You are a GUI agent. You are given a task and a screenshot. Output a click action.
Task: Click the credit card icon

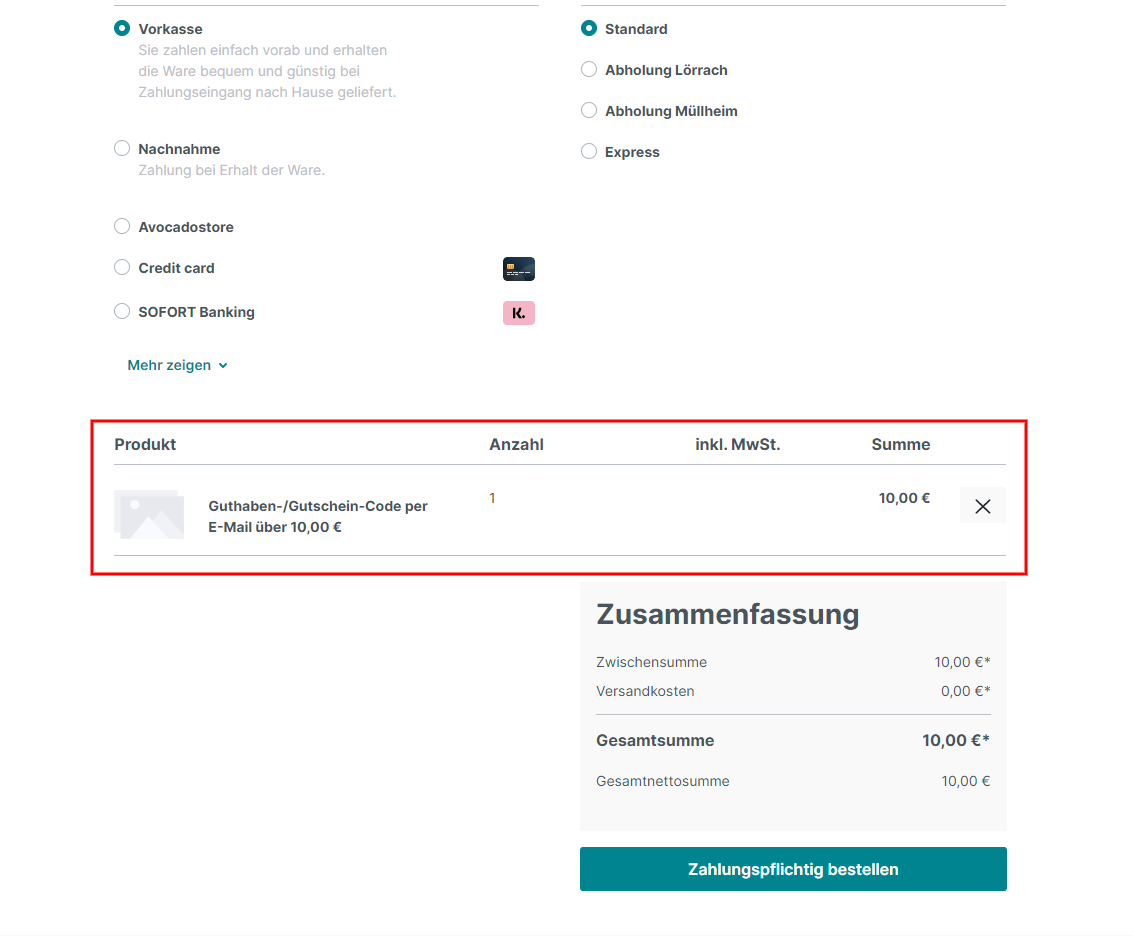point(518,269)
